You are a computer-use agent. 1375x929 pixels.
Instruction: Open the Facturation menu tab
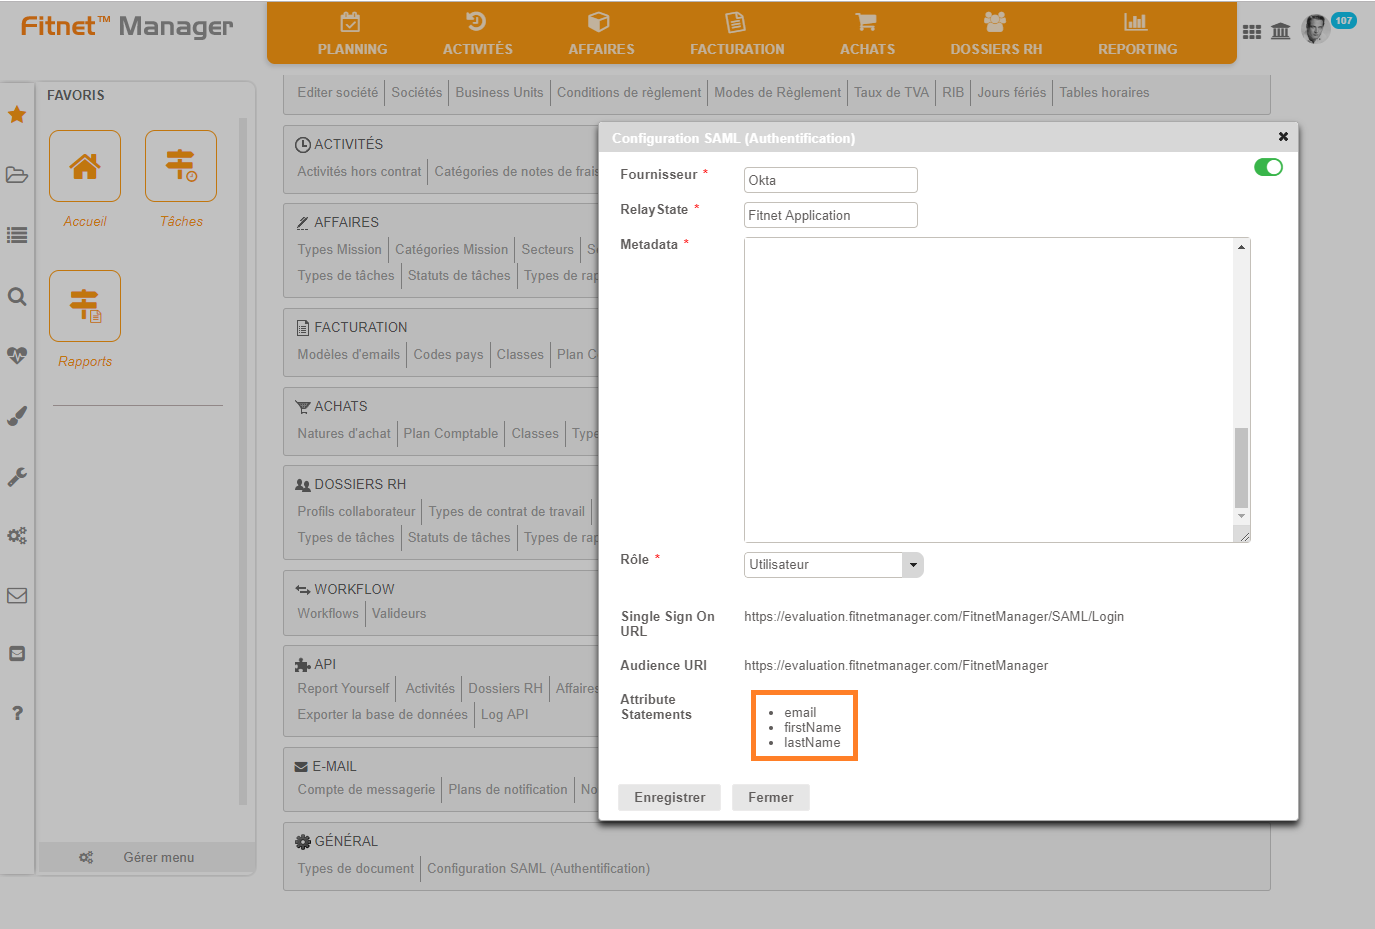coord(737,34)
